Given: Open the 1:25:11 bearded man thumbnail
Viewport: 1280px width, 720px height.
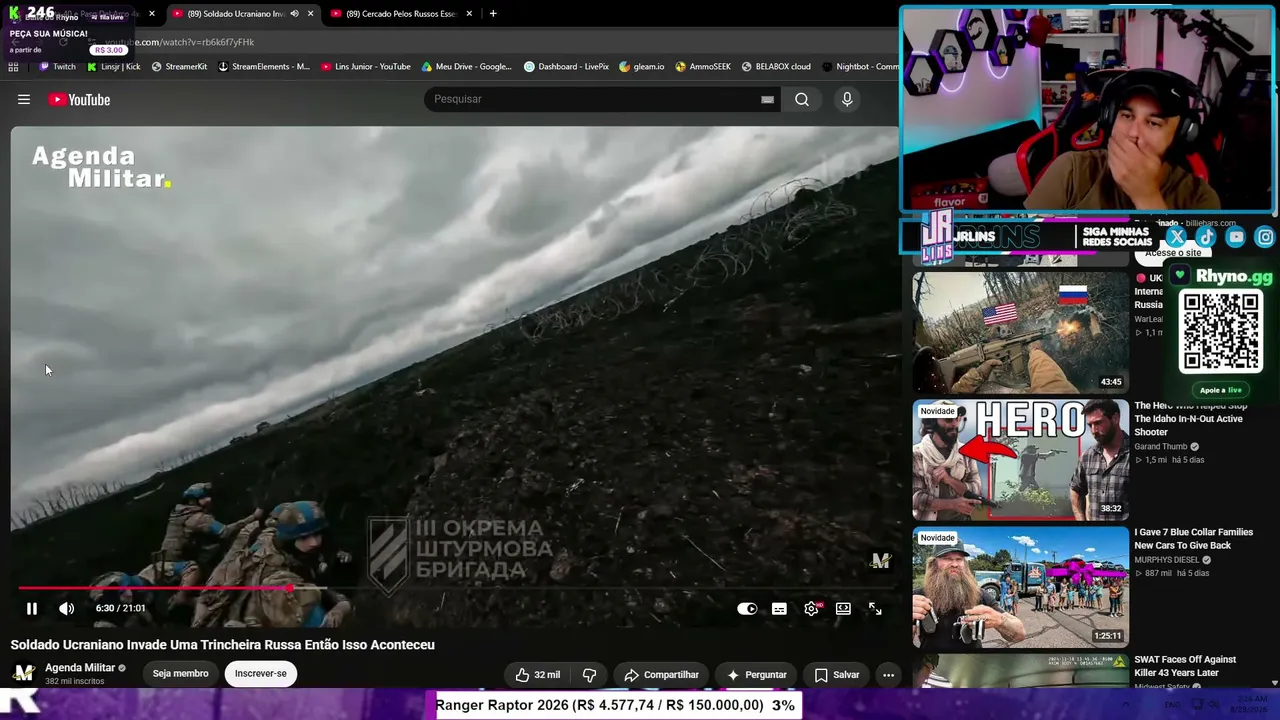Looking at the screenshot, I should [x=1021, y=587].
